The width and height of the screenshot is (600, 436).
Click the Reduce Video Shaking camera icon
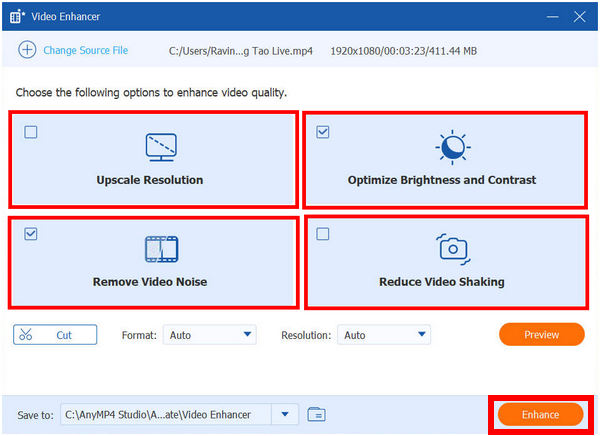[453, 249]
